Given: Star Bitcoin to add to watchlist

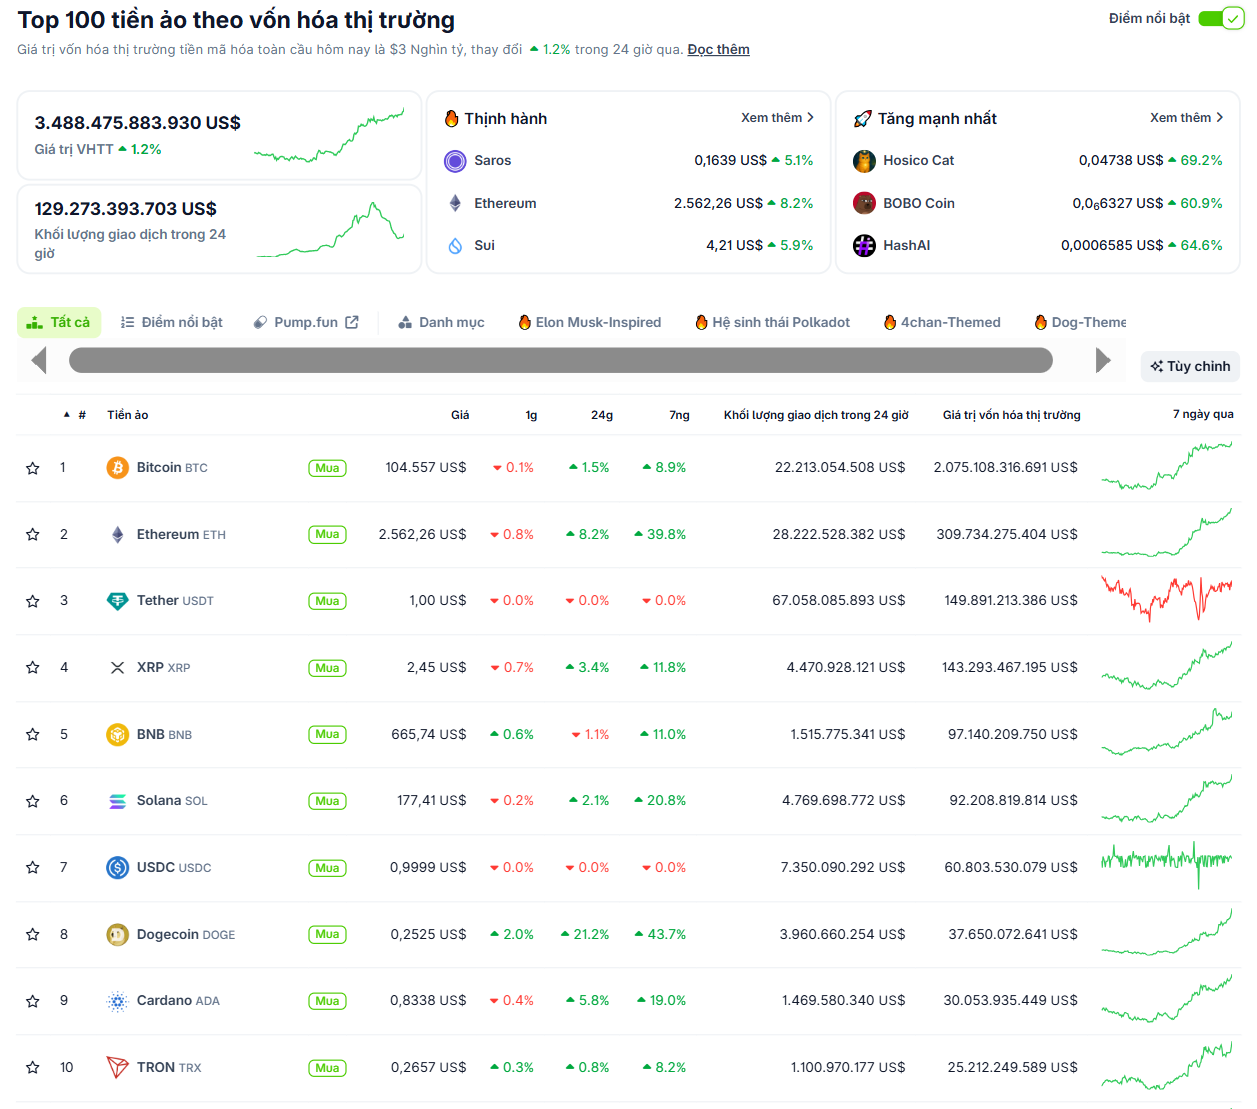Looking at the screenshot, I should point(33,468).
